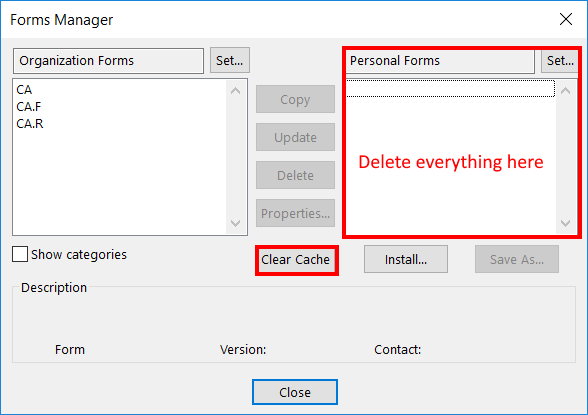Select the CA.F form entry
This screenshot has height=415, width=588.
pos(28,106)
